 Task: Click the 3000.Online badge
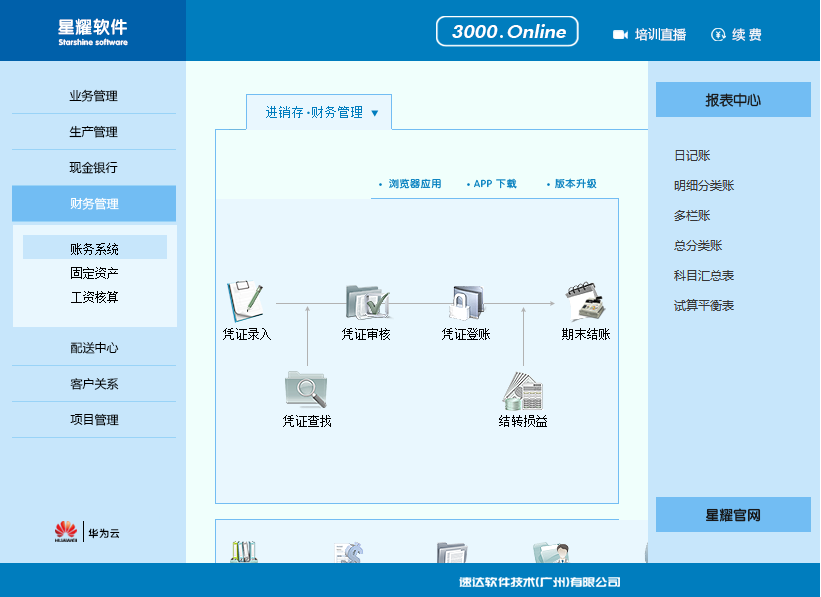coord(507,31)
